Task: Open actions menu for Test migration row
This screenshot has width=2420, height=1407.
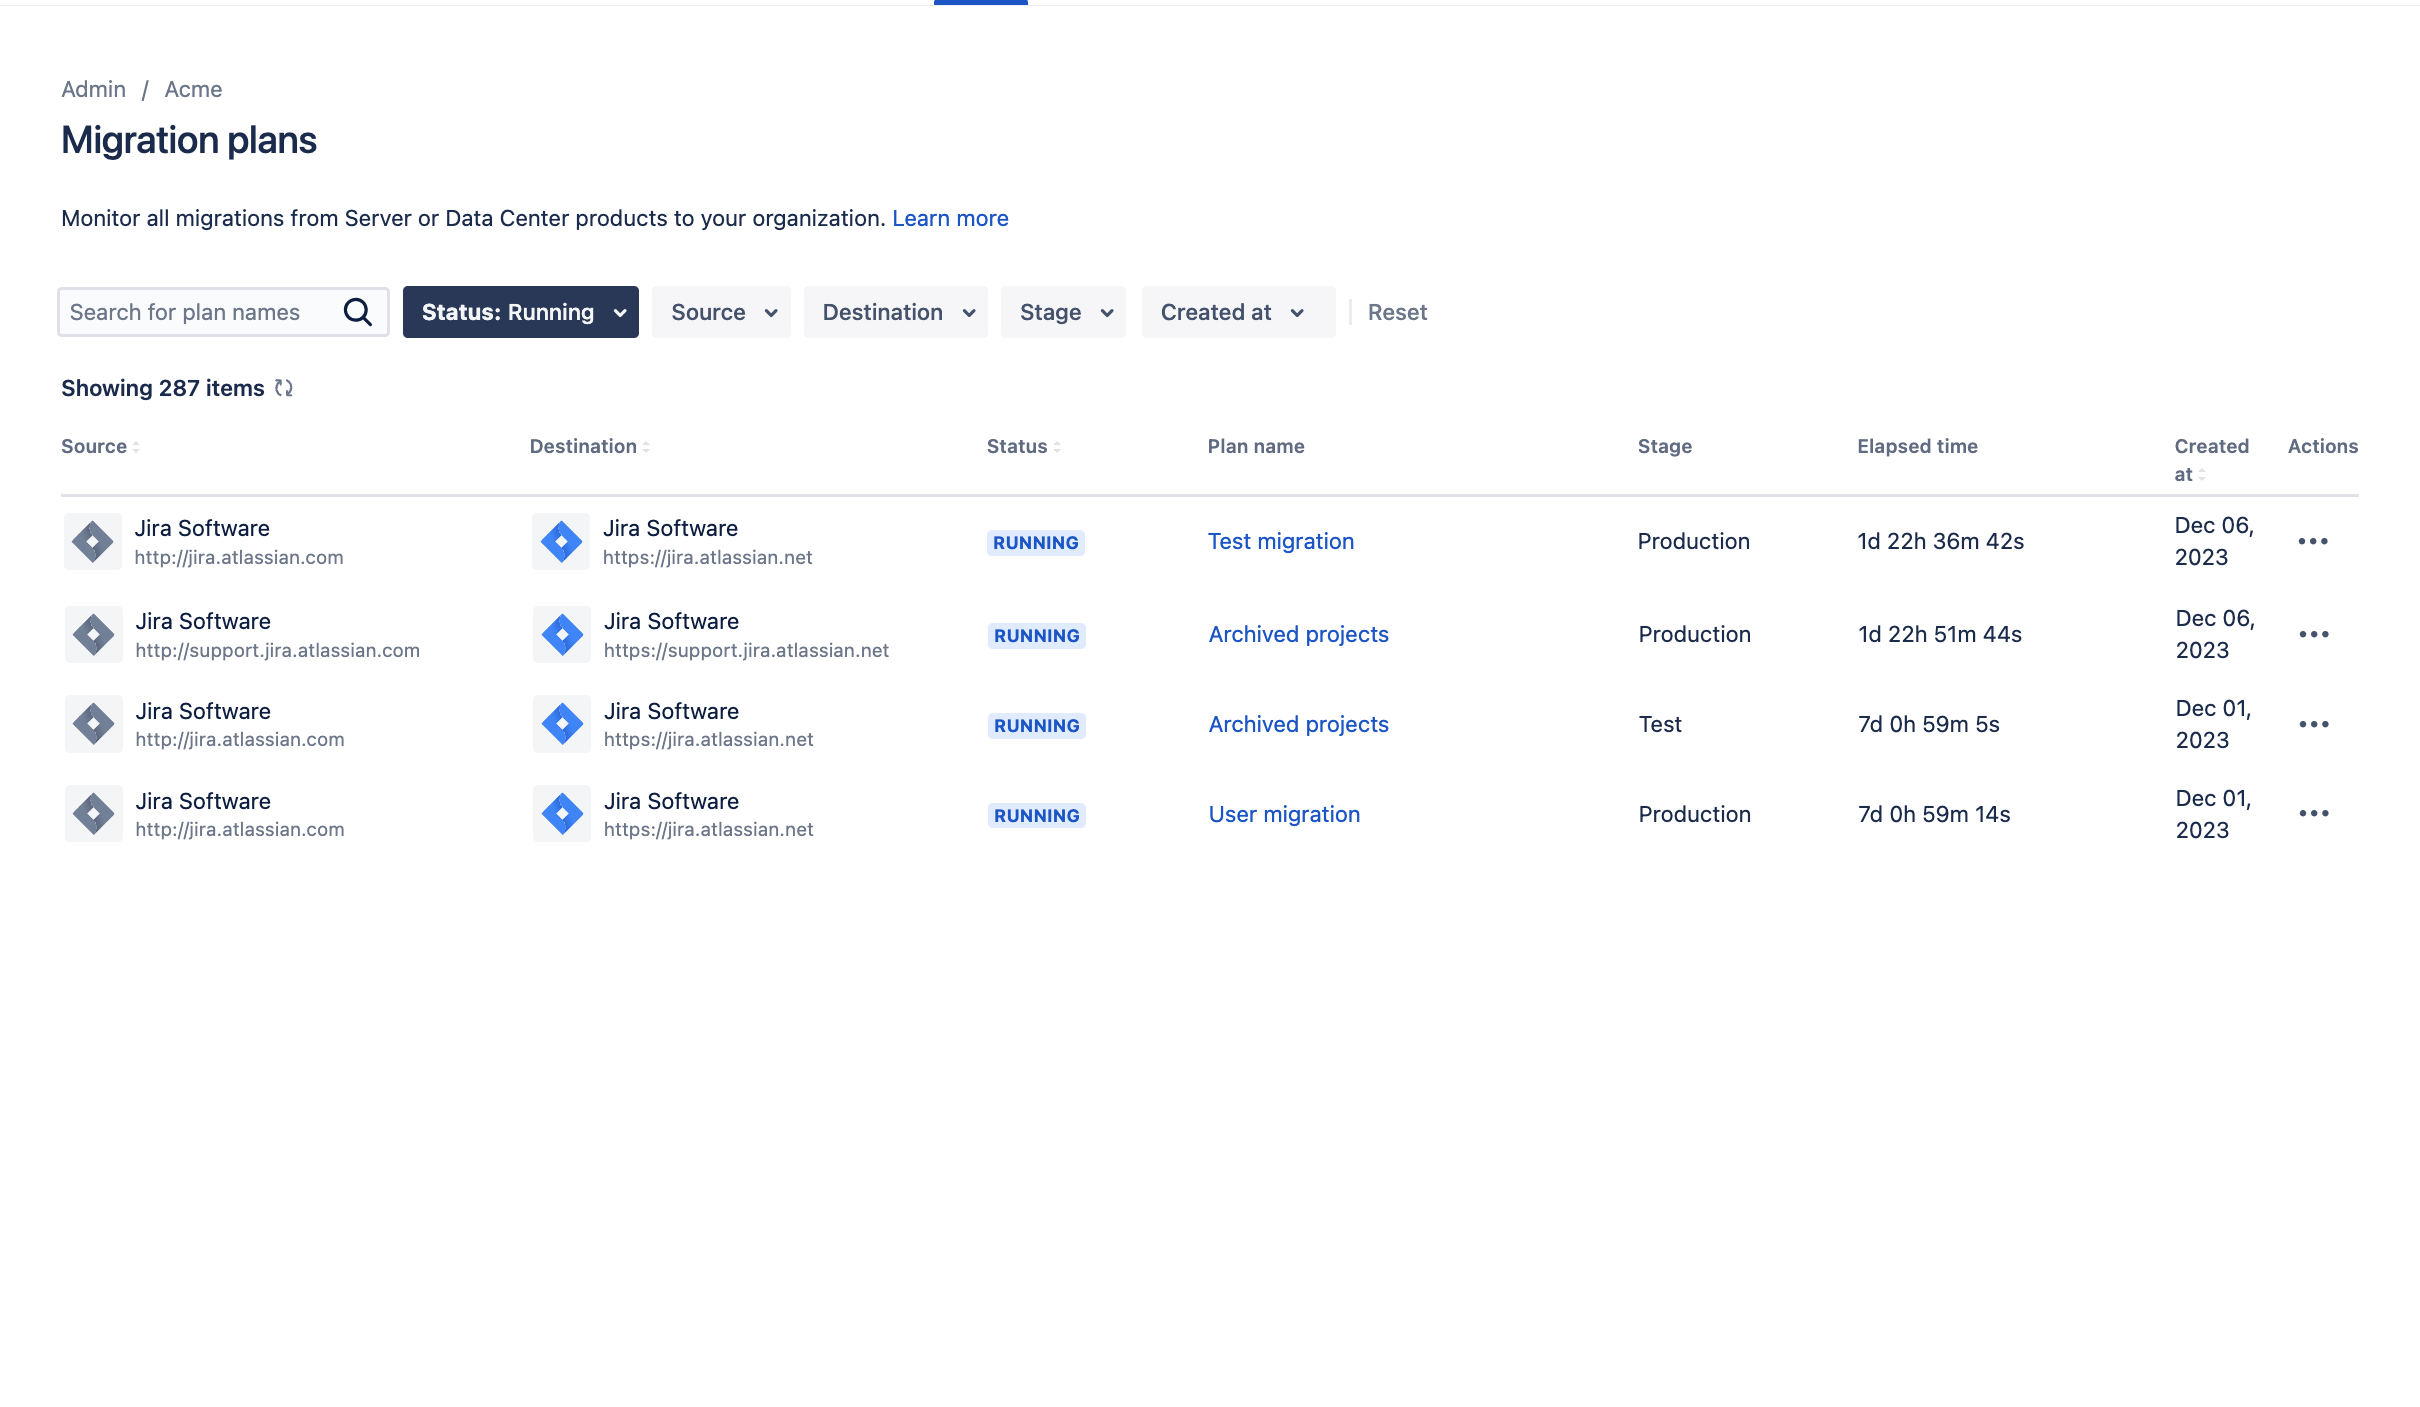Action: point(2312,541)
